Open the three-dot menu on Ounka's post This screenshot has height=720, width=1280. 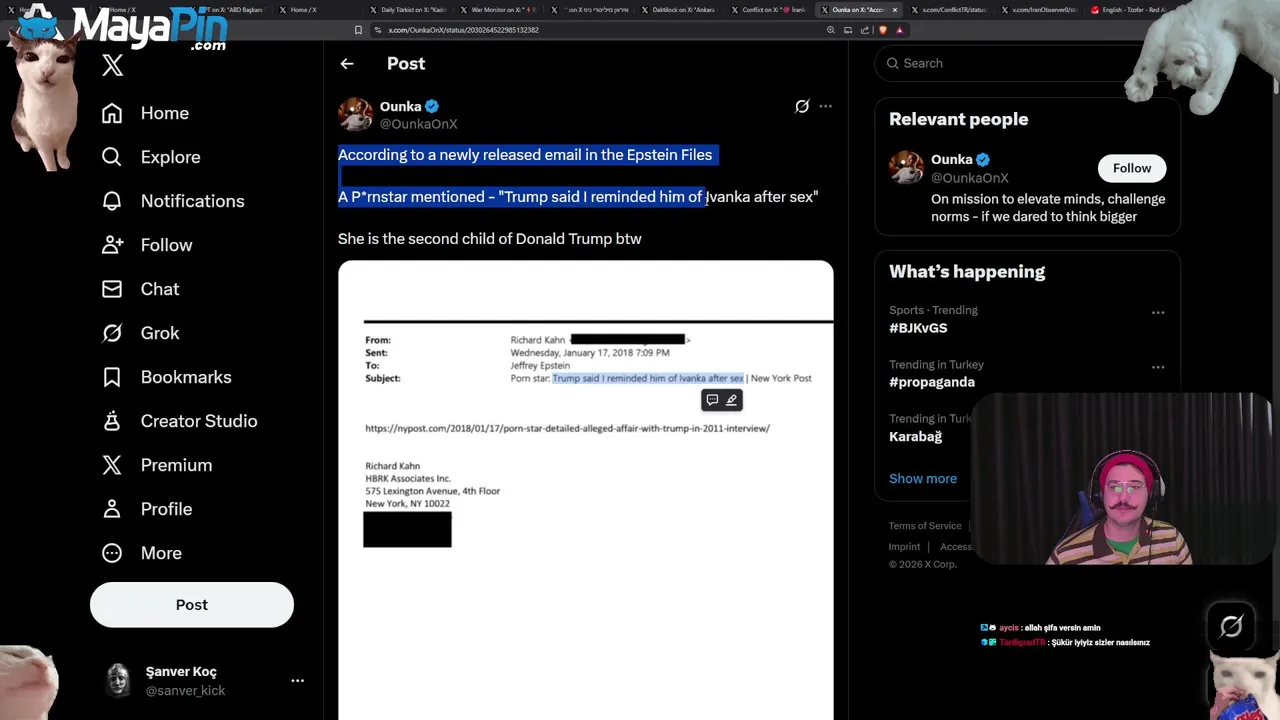coord(825,106)
